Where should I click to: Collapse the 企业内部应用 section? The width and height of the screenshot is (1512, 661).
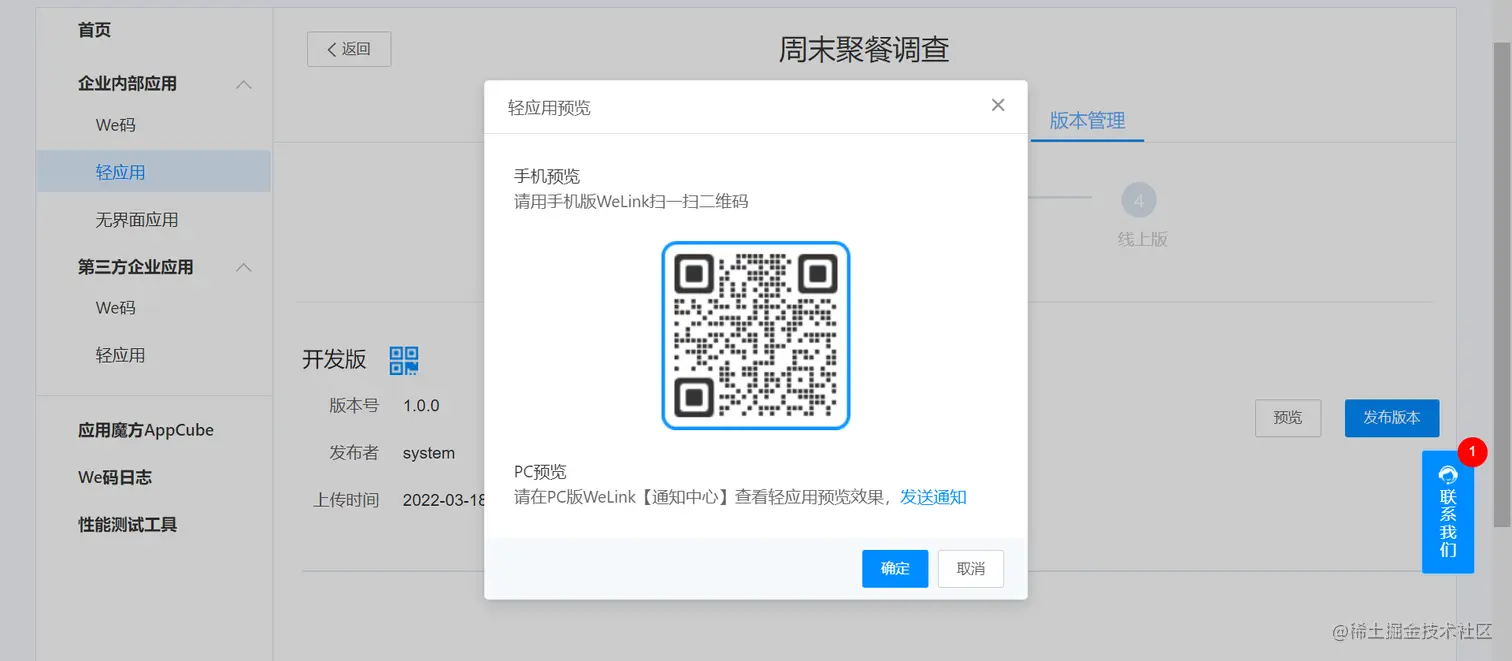point(243,84)
